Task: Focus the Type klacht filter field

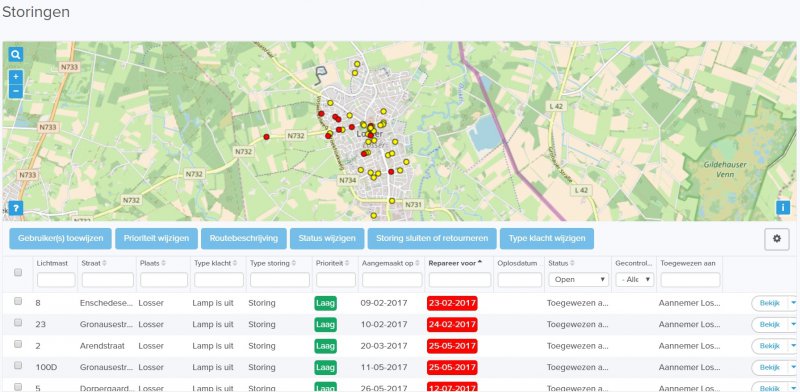Action: [x=219, y=280]
